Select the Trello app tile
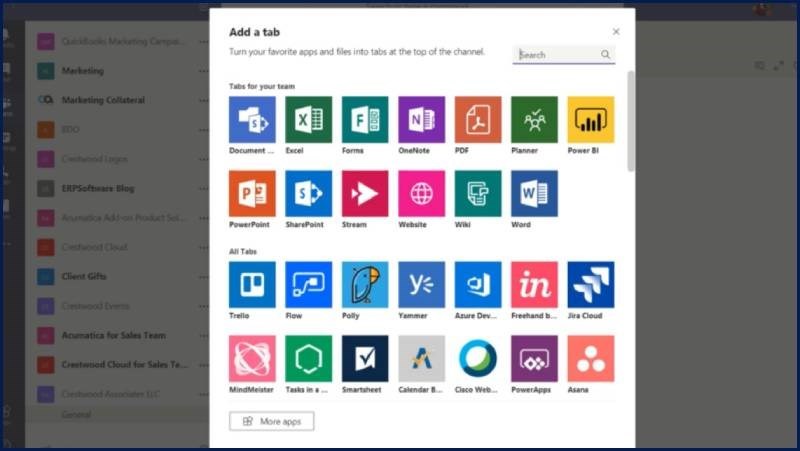Screen dimensions: 800x451 tap(252, 285)
